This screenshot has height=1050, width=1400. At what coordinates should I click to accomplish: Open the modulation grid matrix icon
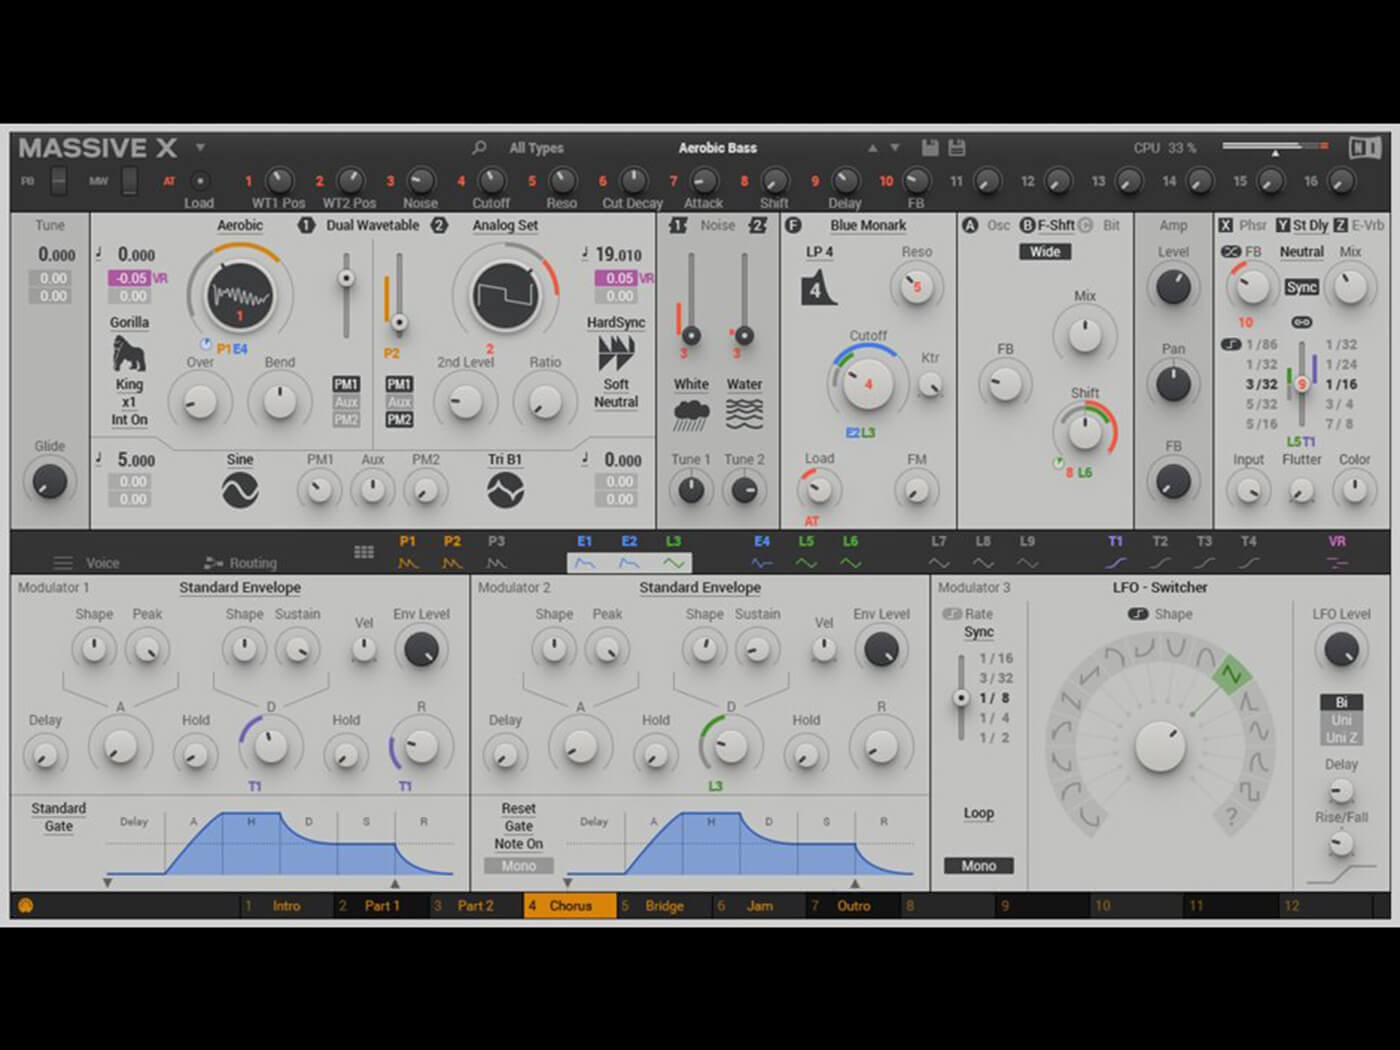pyautogui.click(x=364, y=552)
